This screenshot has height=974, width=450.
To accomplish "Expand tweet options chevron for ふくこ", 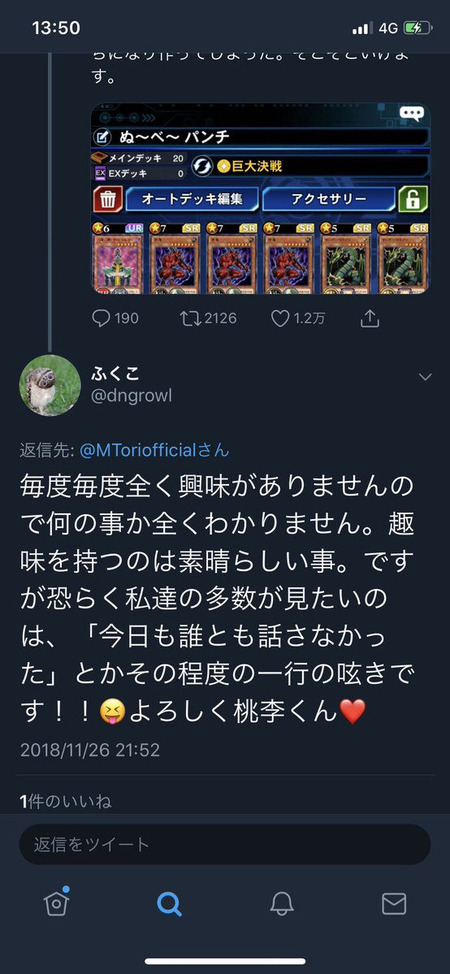I will tap(425, 377).
